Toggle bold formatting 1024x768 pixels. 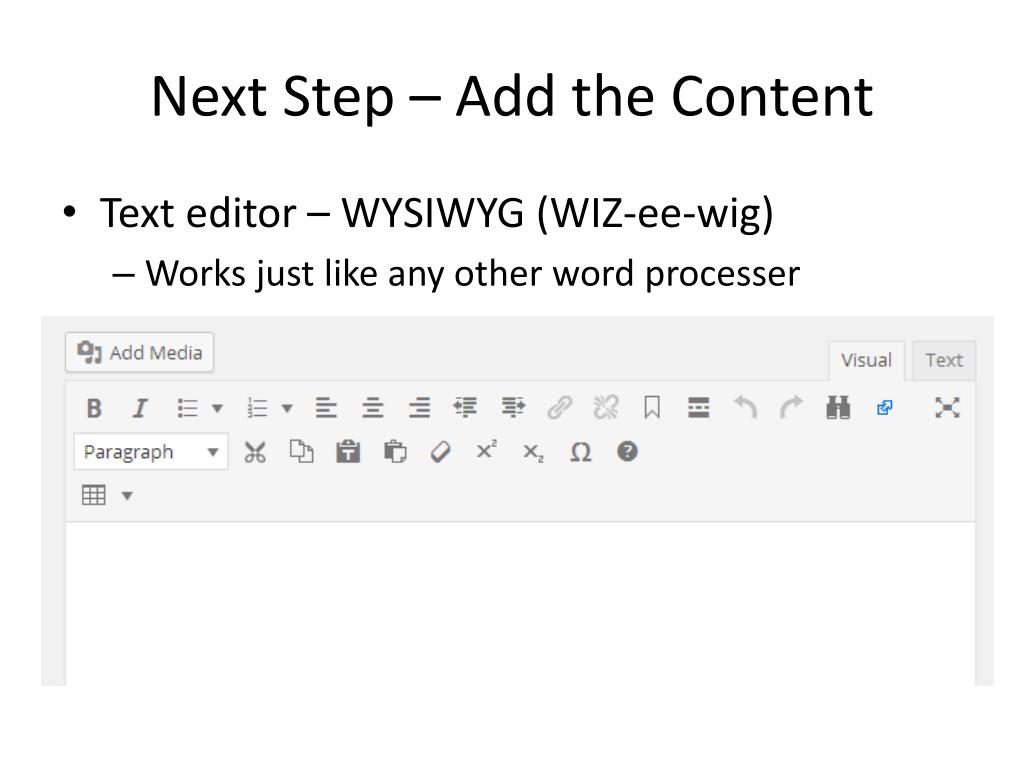tap(94, 408)
